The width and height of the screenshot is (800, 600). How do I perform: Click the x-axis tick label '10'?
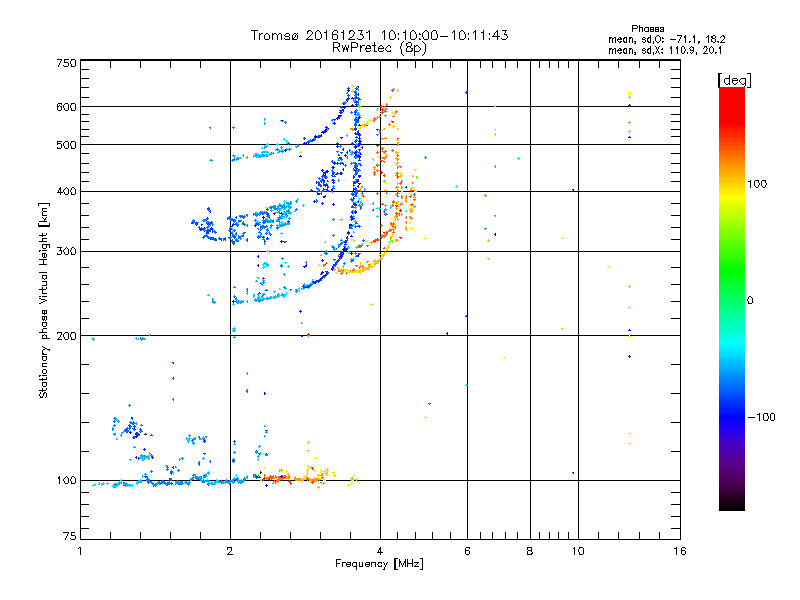pos(578,551)
